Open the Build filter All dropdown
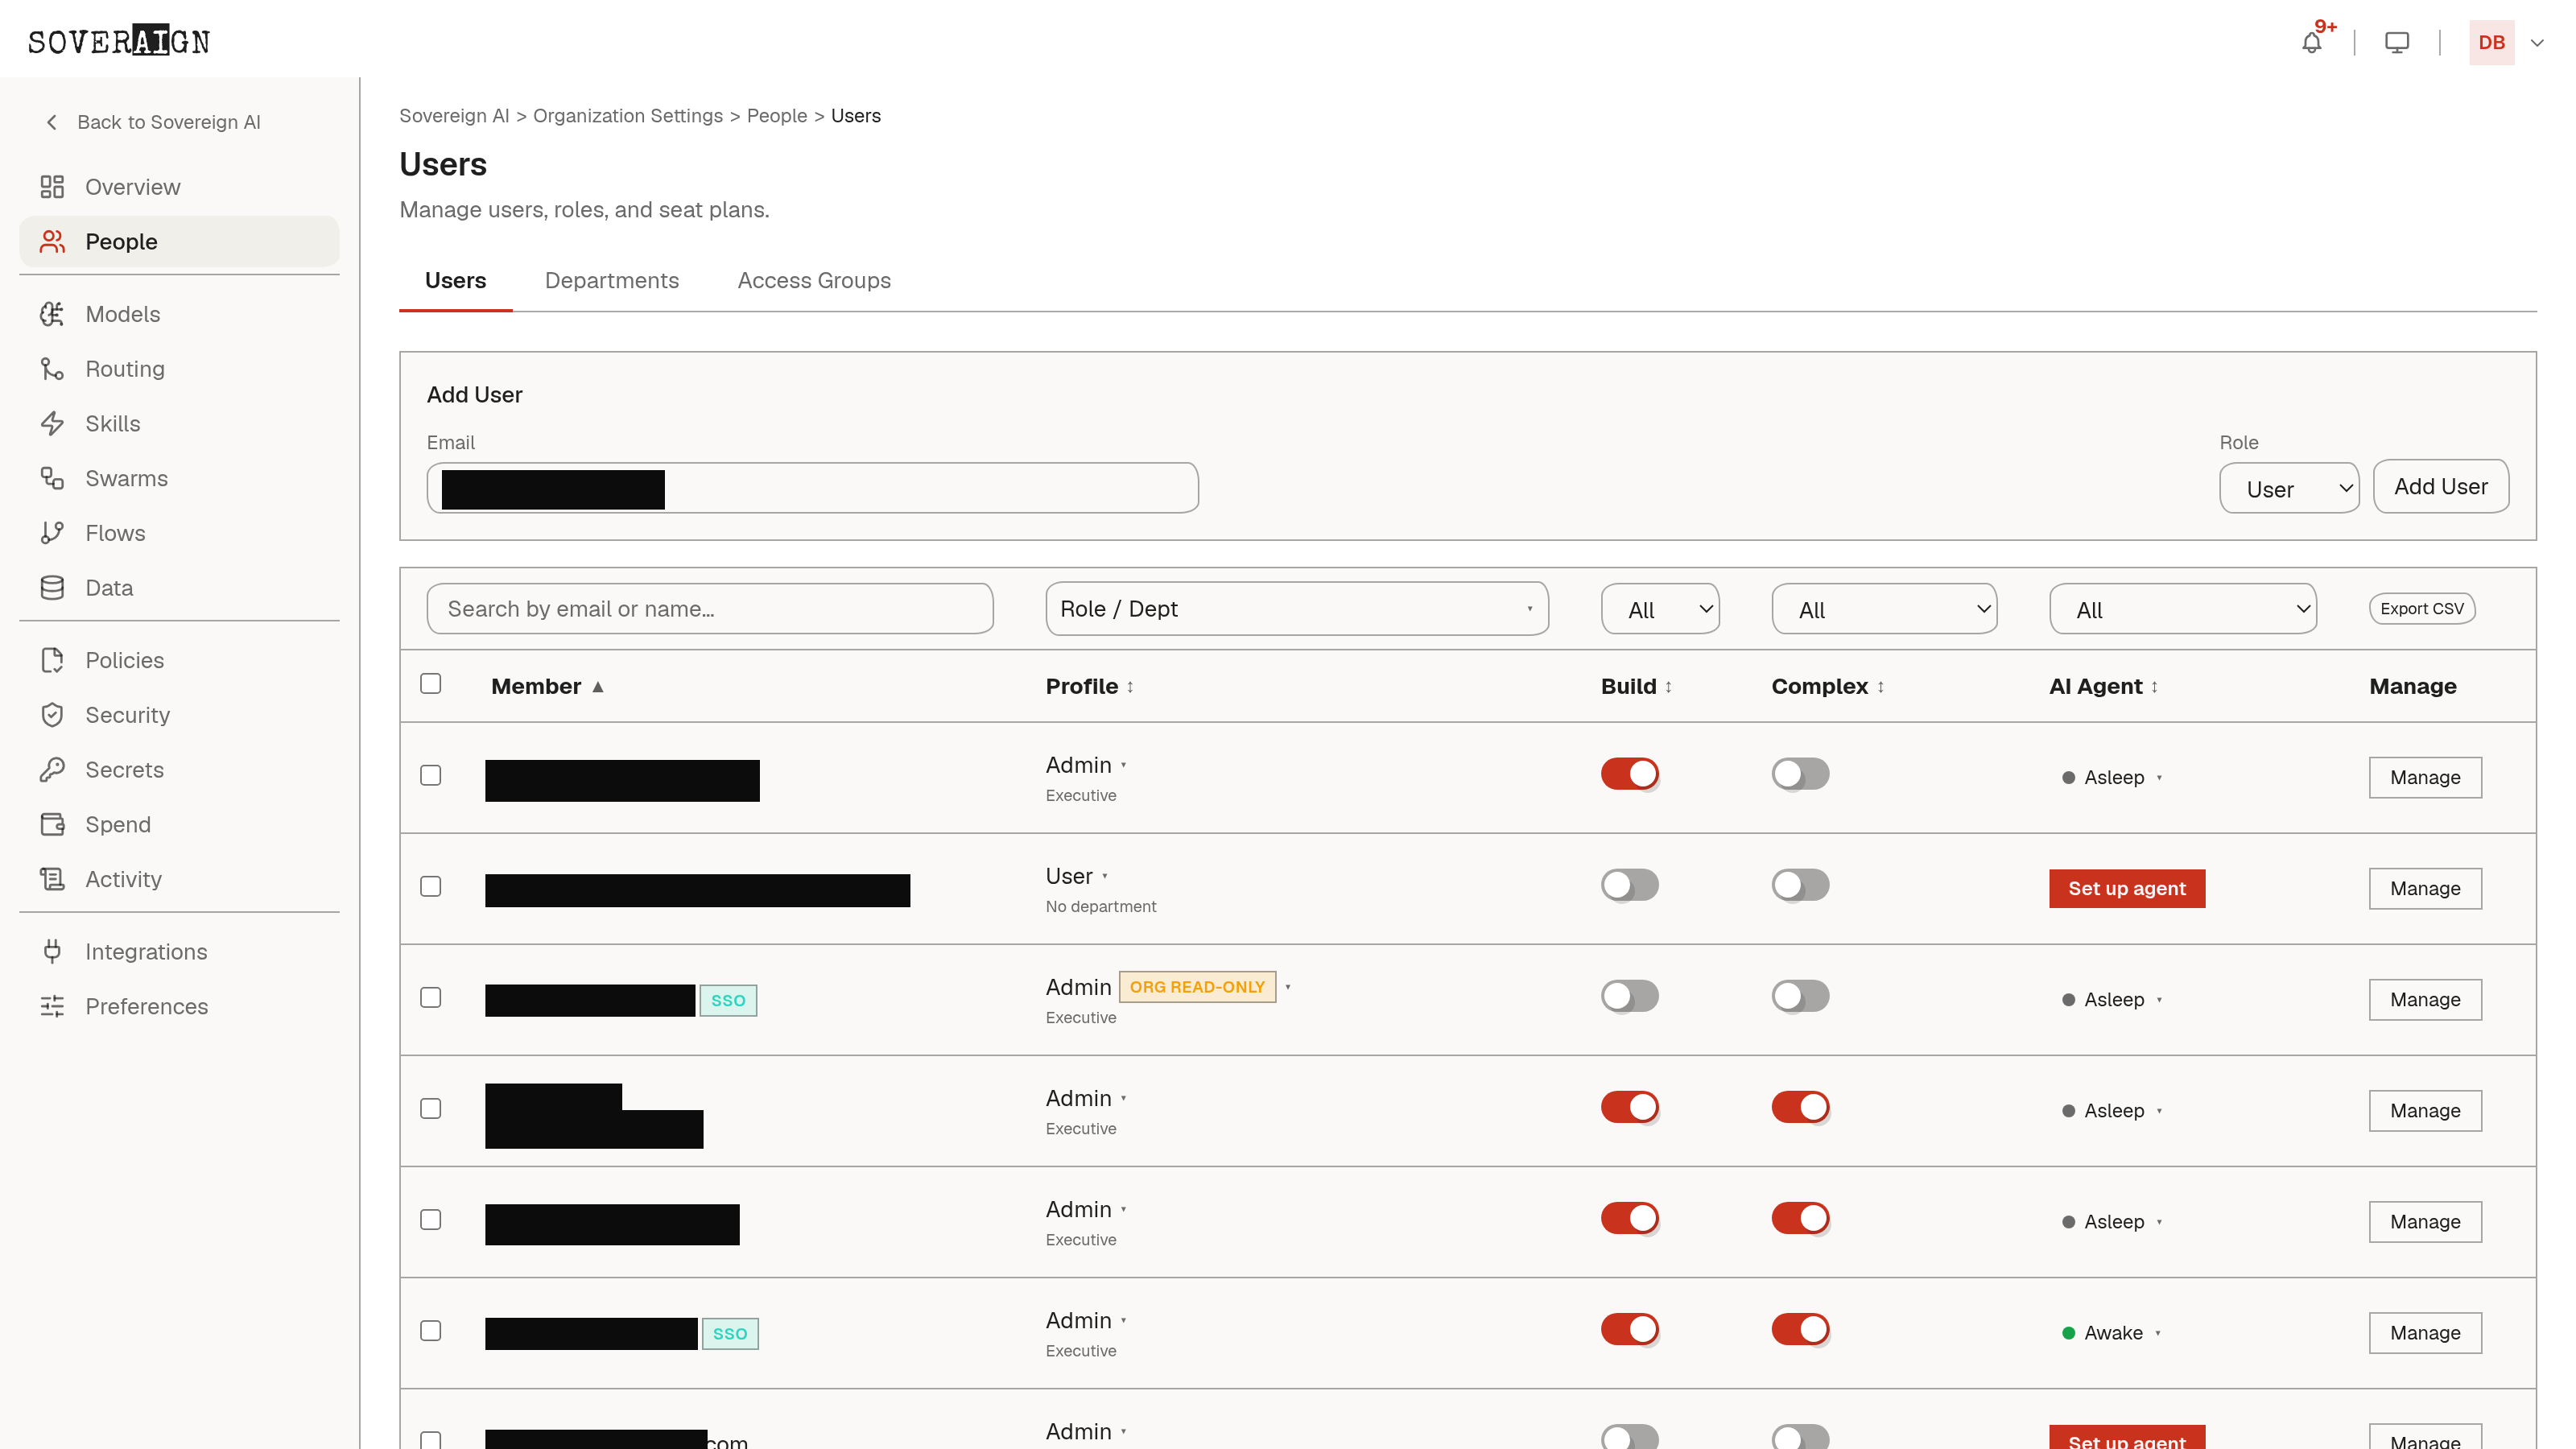The image size is (2576, 1449). coord(1660,609)
